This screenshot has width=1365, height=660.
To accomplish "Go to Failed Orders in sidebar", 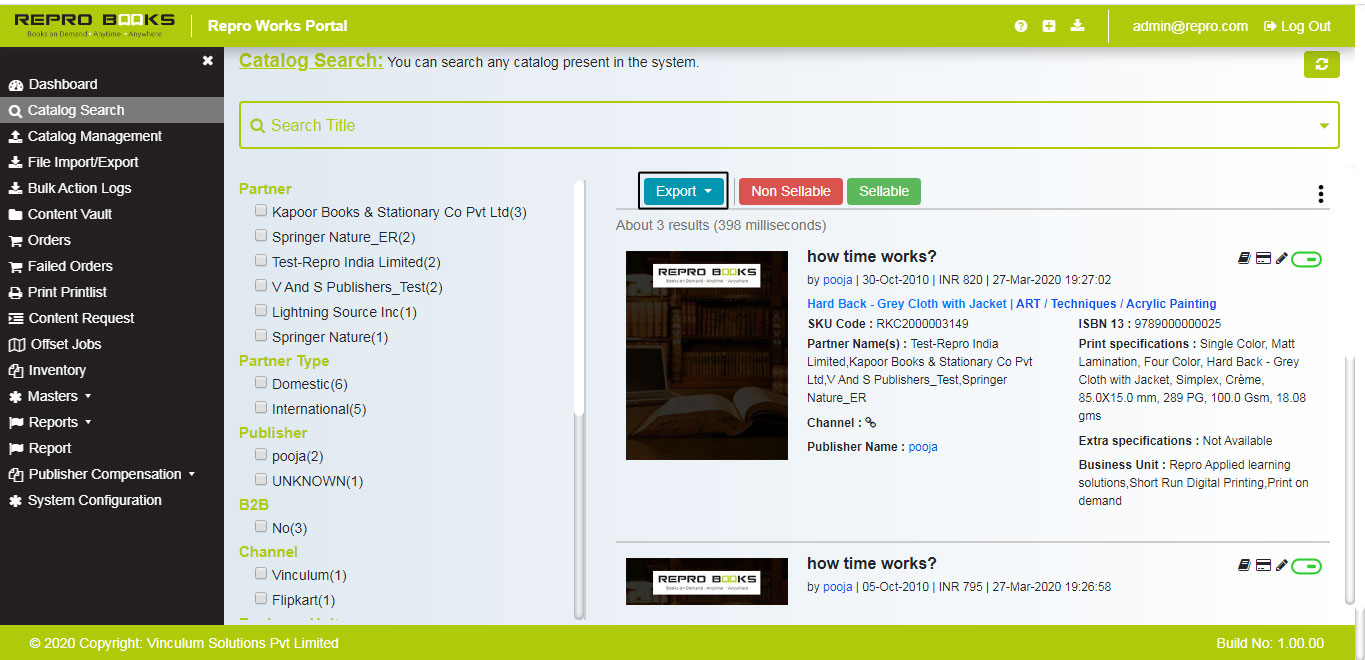I will point(70,266).
